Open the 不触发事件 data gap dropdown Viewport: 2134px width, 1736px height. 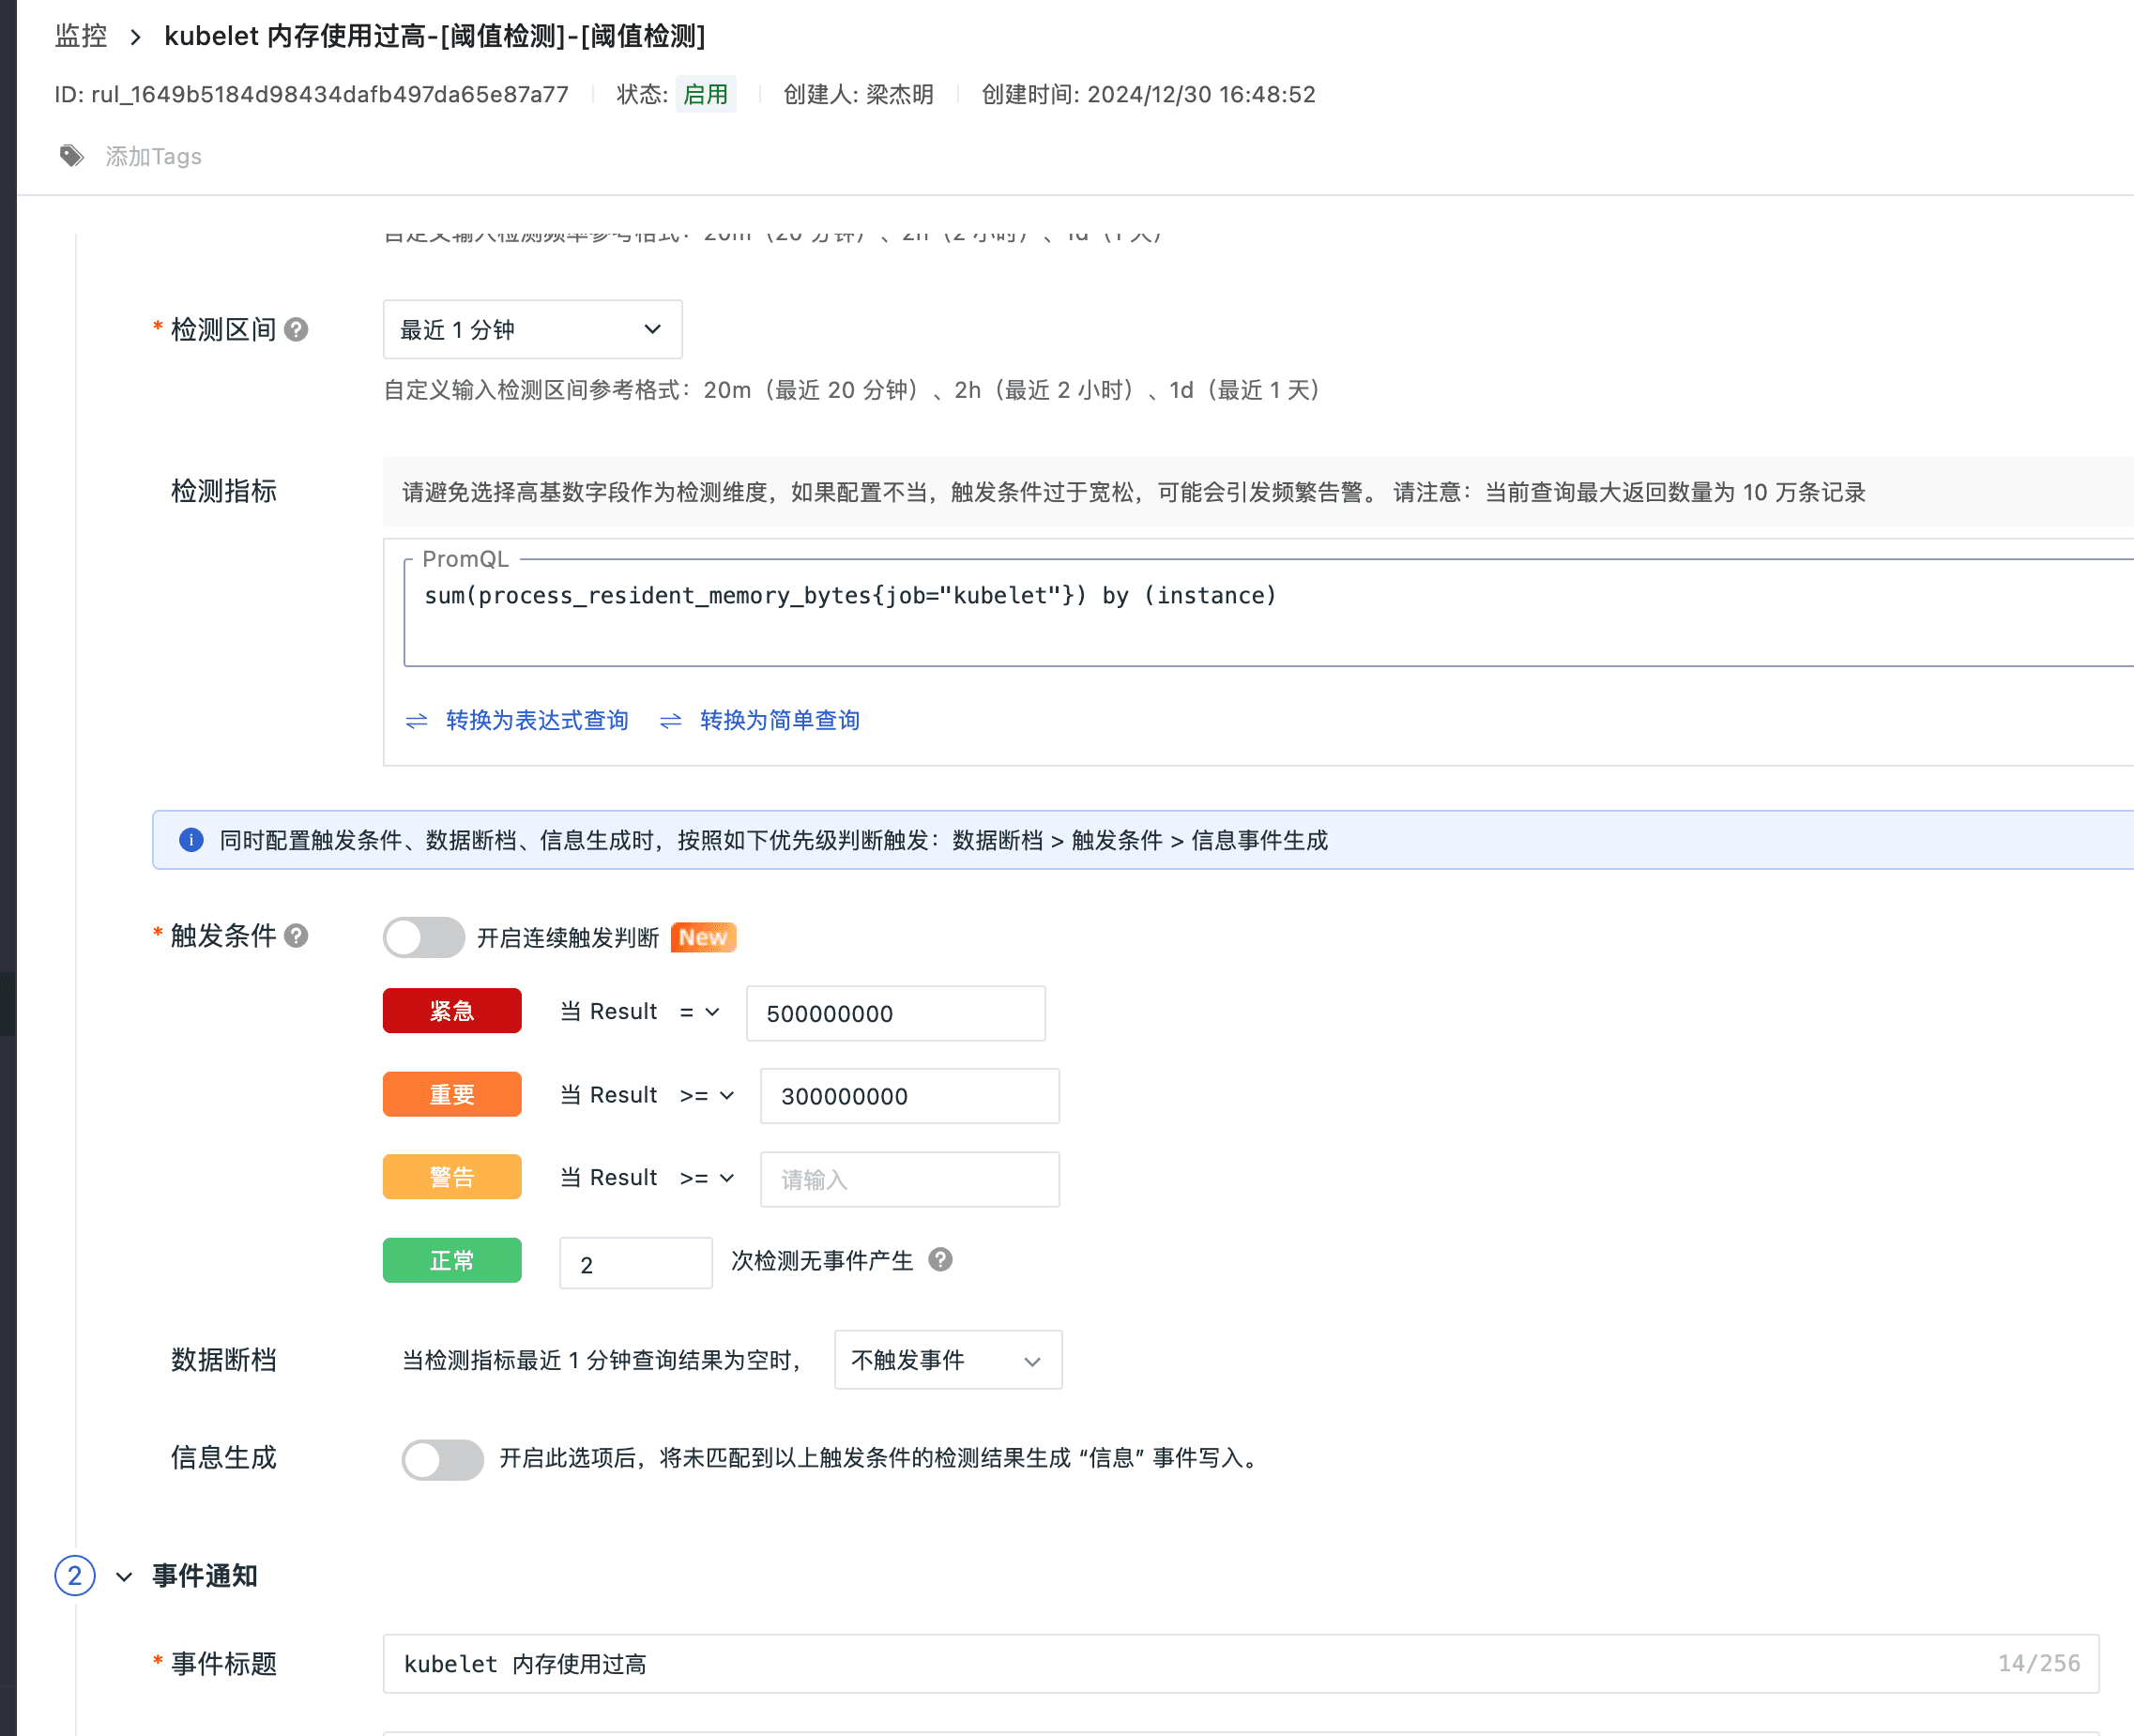pos(947,1360)
